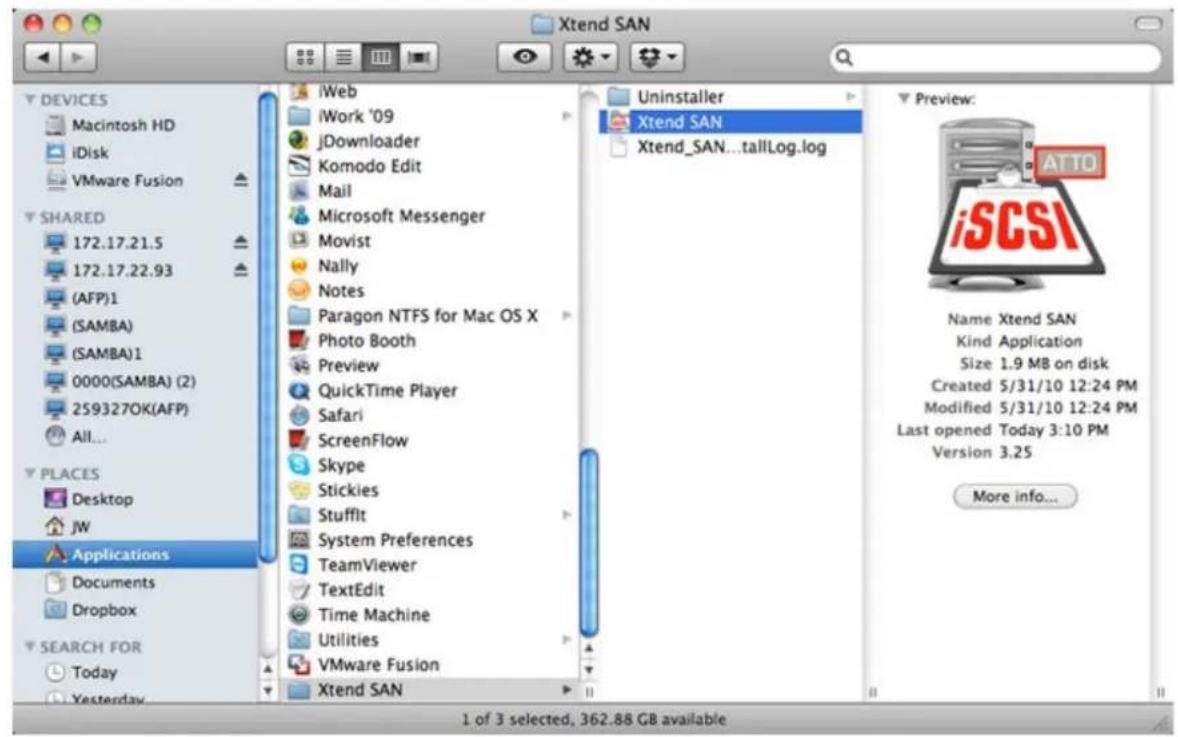1178x737 pixels.
Task: Click the Quick Look eye button
Action: pyautogui.click(x=524, y=57)
